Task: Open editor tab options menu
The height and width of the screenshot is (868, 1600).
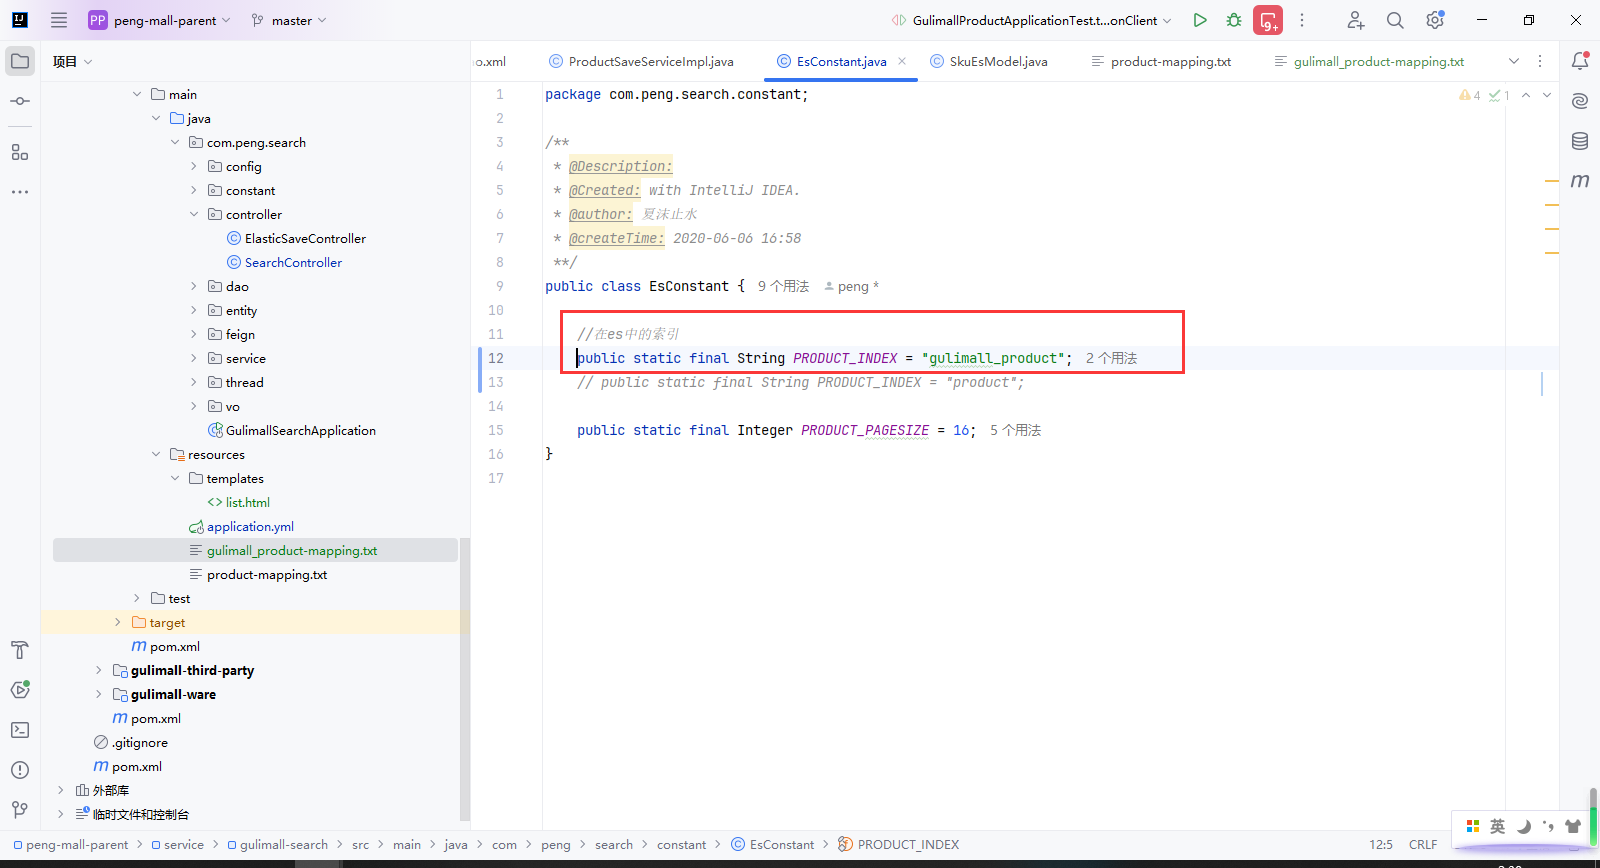Action: pos(1540,61)
